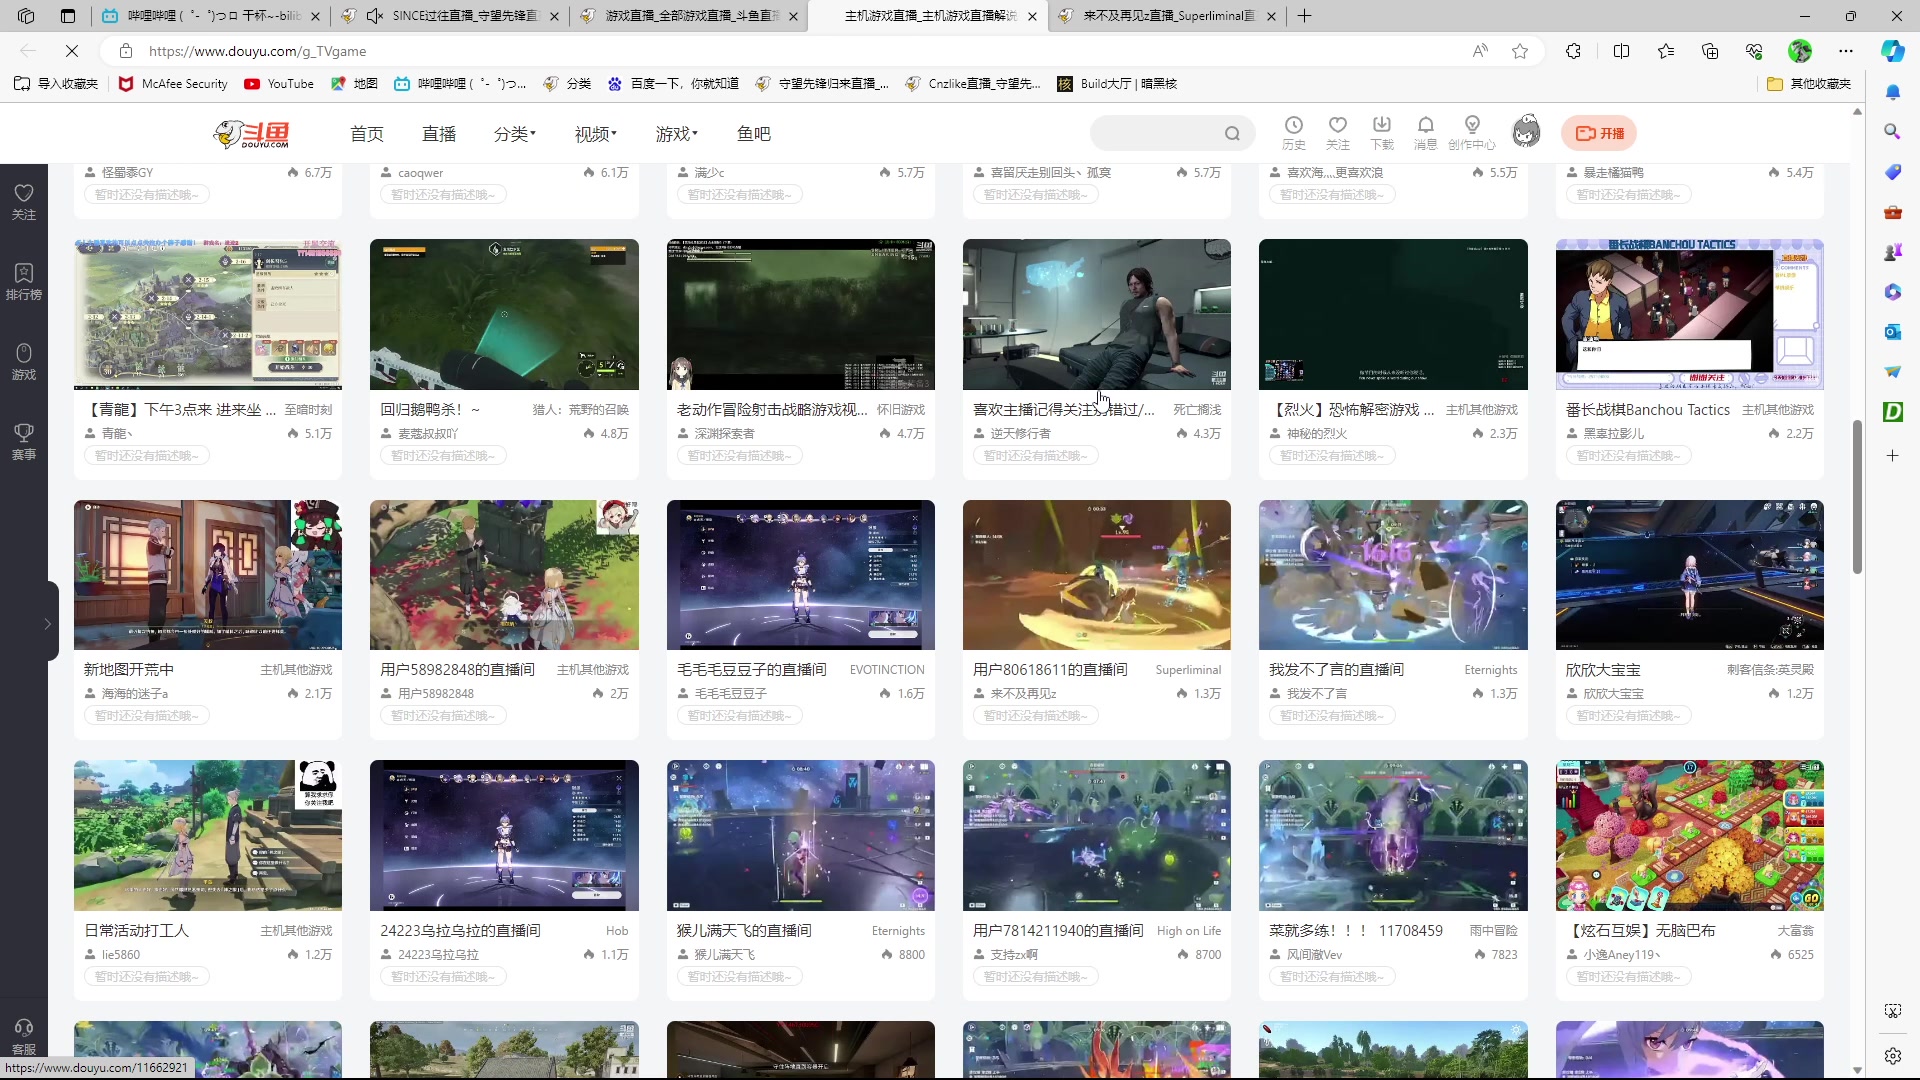
Task: Click search magnifier icon in search box
Action: (1232, 134)
